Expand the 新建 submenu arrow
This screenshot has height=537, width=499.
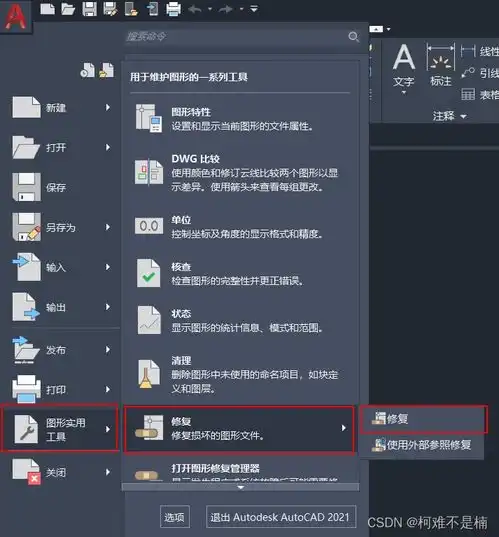(108, 108)
